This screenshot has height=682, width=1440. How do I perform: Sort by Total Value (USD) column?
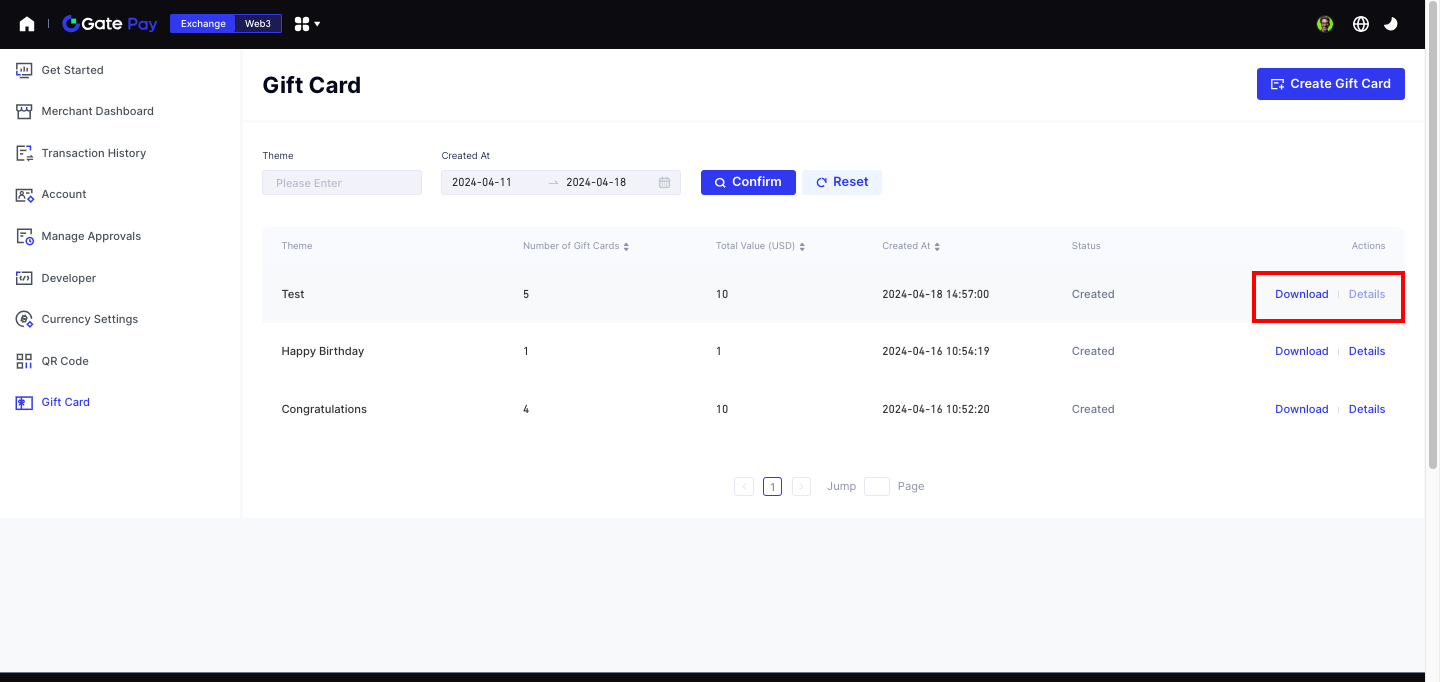coord(802,246)
